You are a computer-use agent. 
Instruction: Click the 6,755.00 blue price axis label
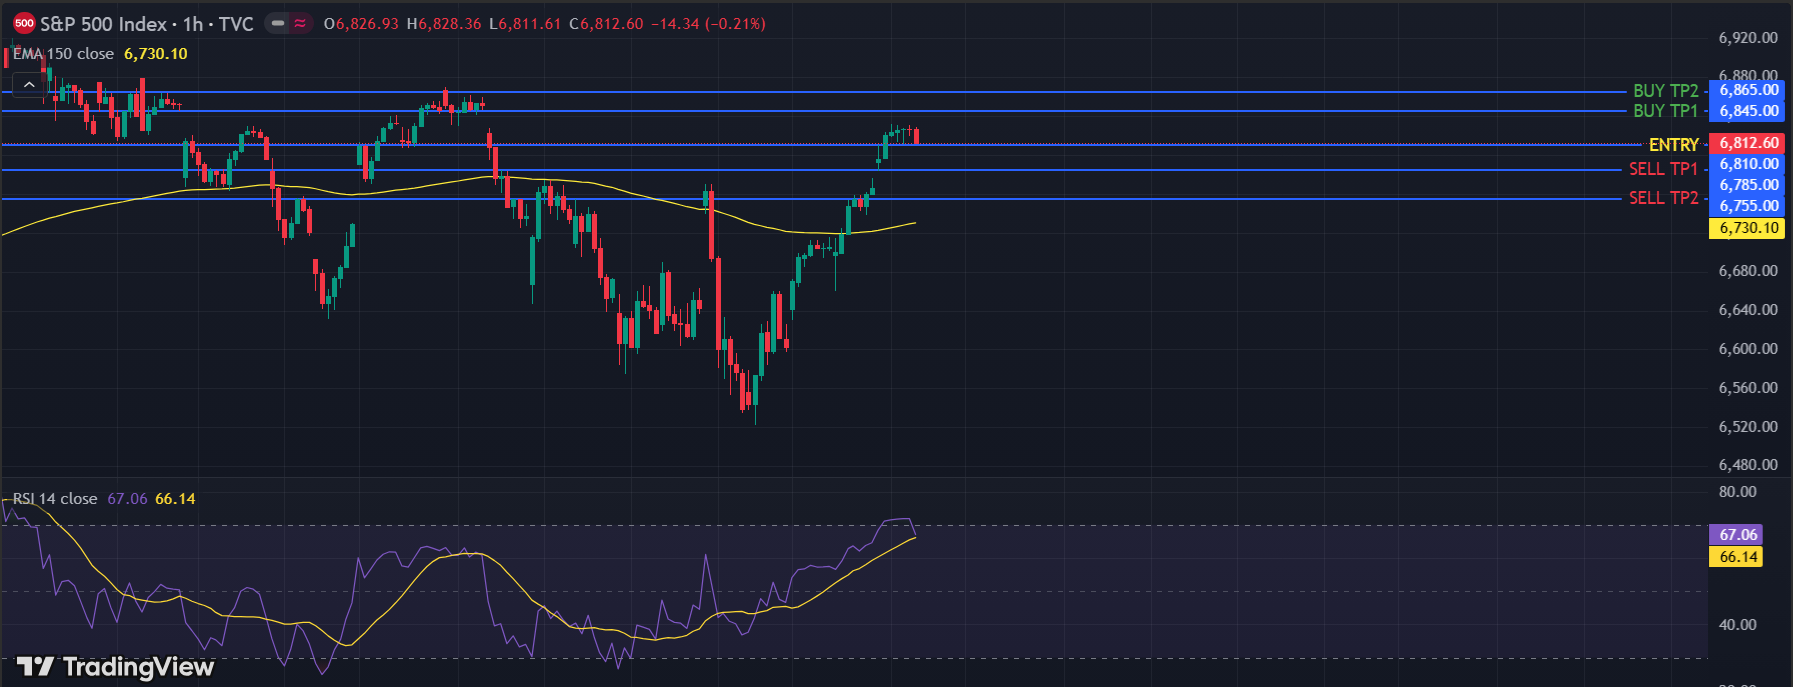[1748, 206]
